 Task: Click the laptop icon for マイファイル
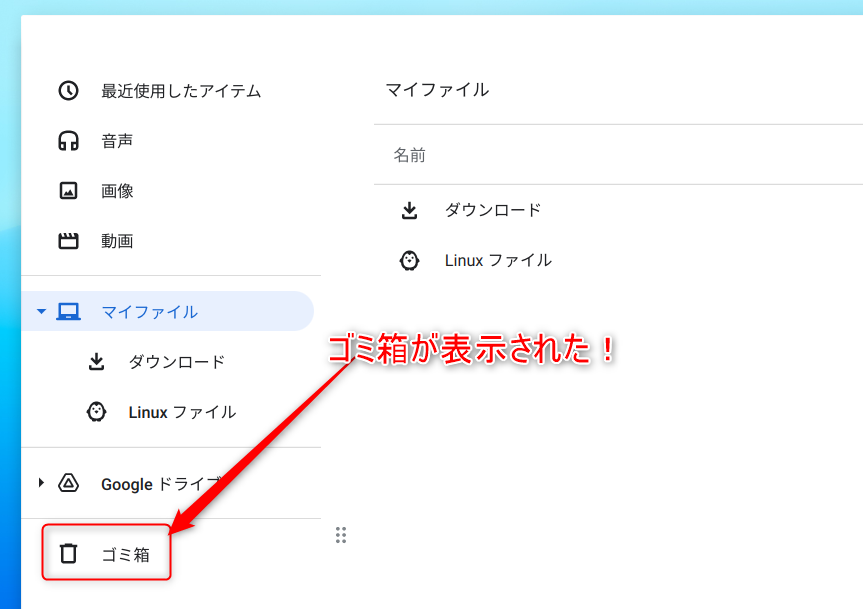[x=68, y=311]
